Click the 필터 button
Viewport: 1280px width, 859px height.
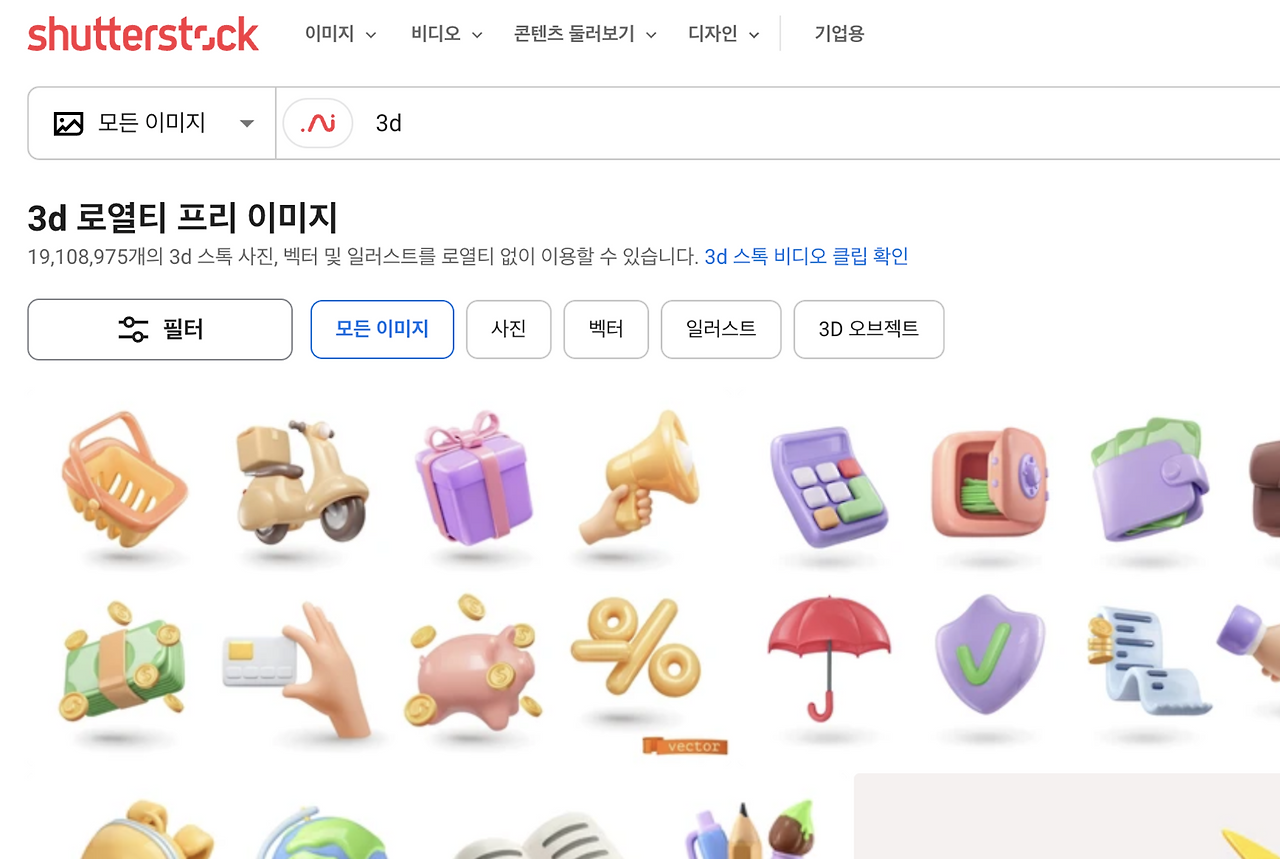tap(160, 329)
